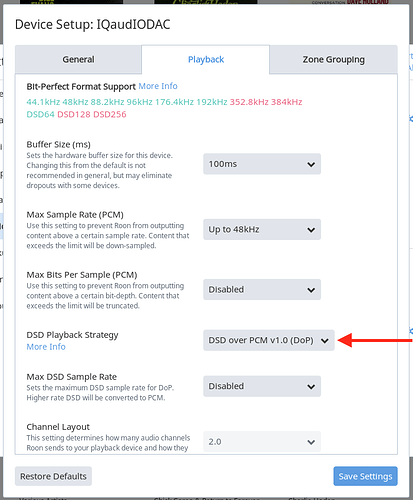
Task: Open More Info link for Bit-Perfect Format Support
Action: (158, 86)
